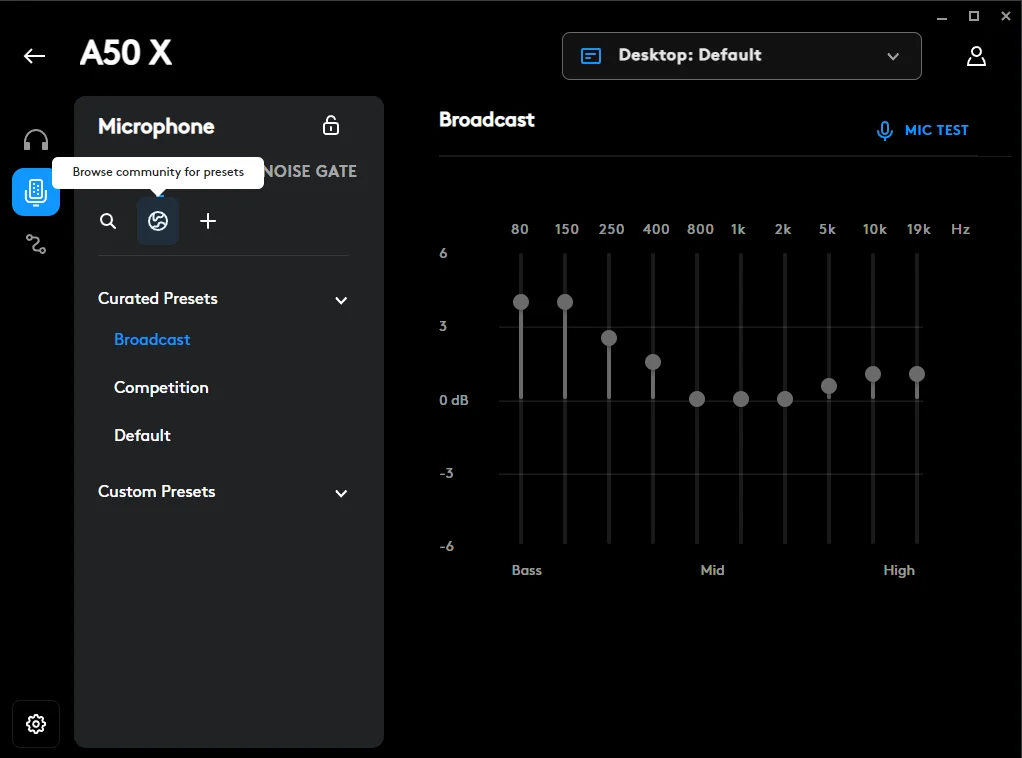The width and height of the screenshot is (1022, 758).
Task: Select the Default preset
Action: [142, 435]
